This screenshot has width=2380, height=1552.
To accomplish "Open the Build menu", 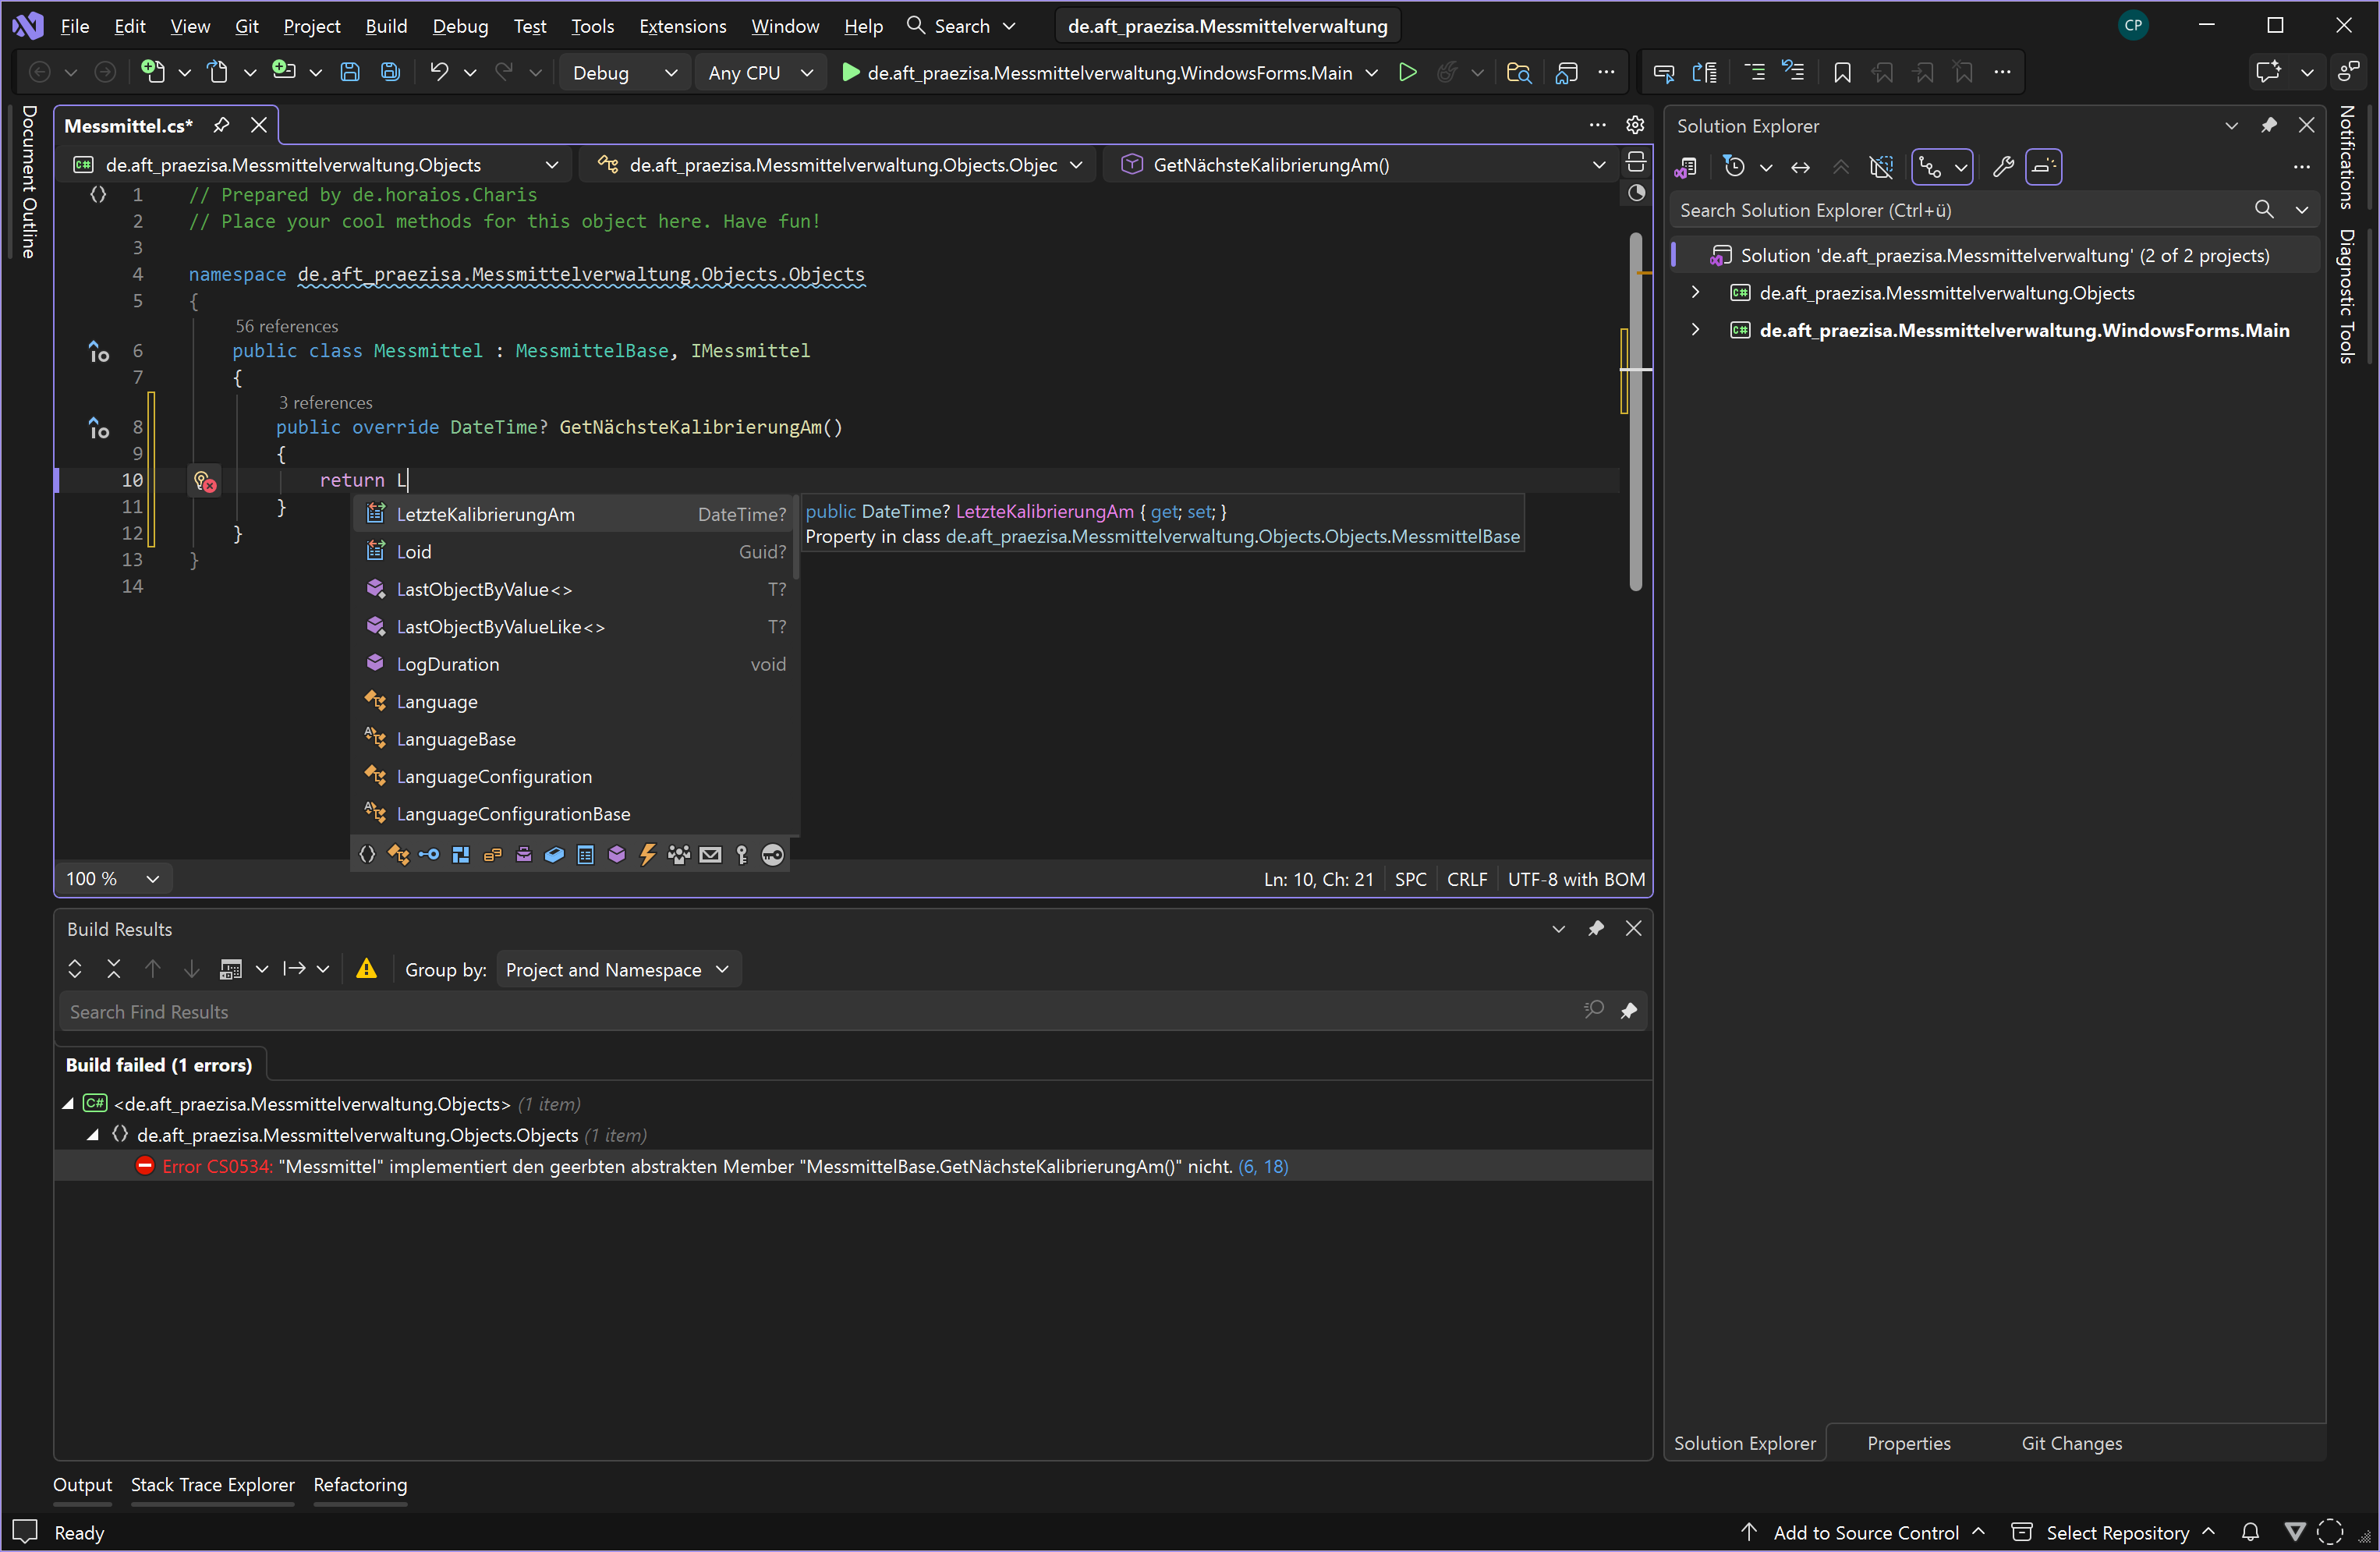I will (x=386, y=26).
